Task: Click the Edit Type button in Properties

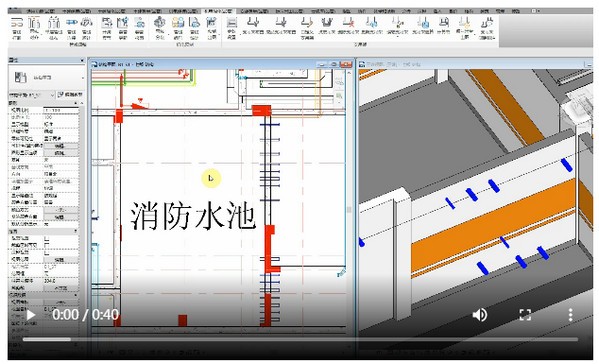Action: pyautogui.click(x=70, y=94)
